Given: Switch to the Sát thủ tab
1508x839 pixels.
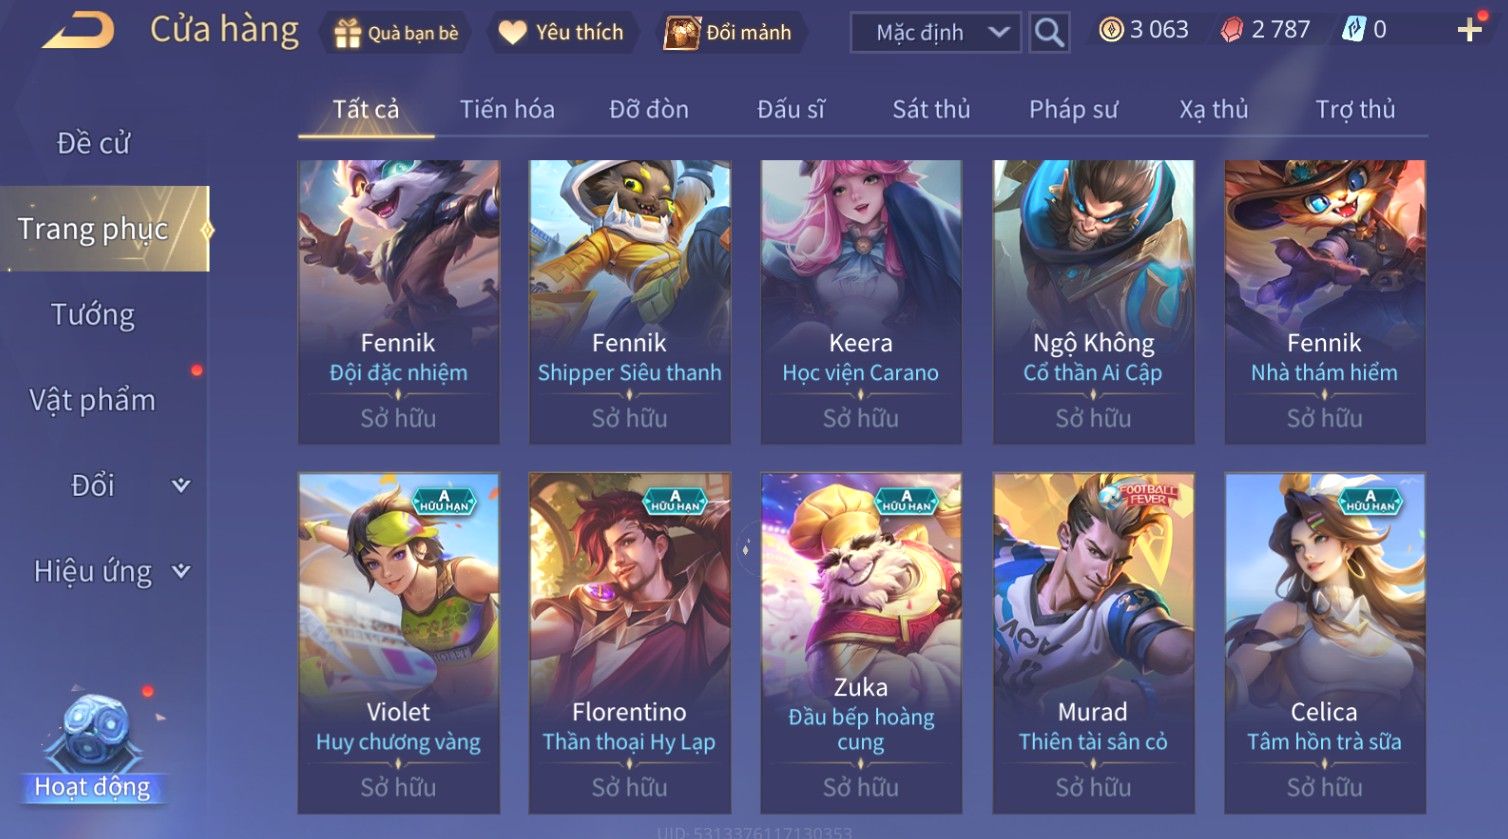Looking at the screenshot, I should tap(931, 109).
